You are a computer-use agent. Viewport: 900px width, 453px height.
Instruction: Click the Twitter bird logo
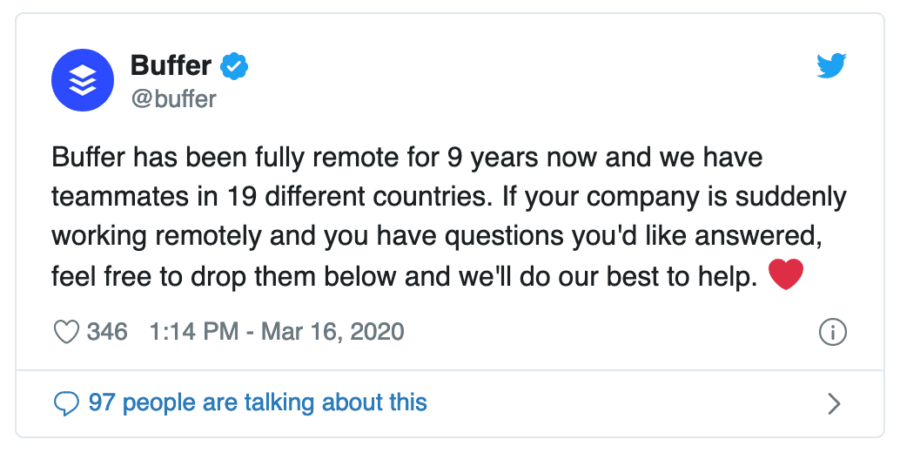(832, 65)
